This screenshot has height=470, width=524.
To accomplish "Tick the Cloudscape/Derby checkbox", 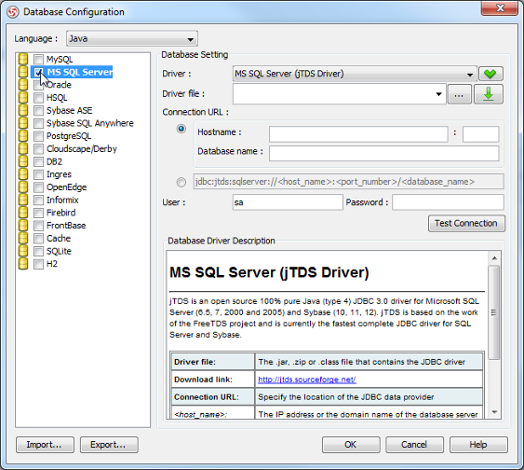I will [x=38, y=149].
